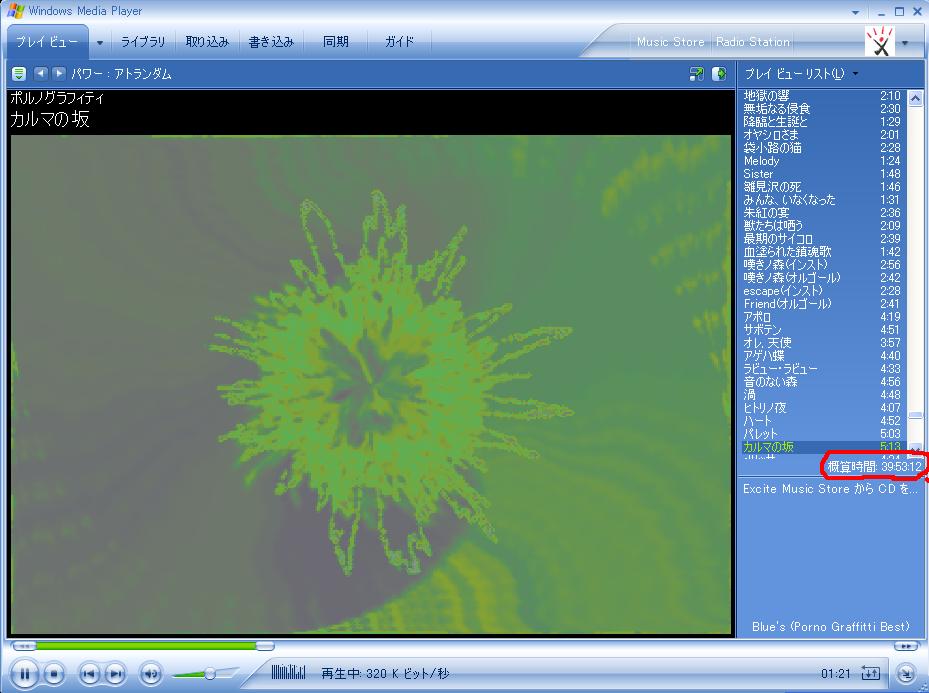
Task: Select track 血塗られた鎮魂歌
Action: [822, 252]
